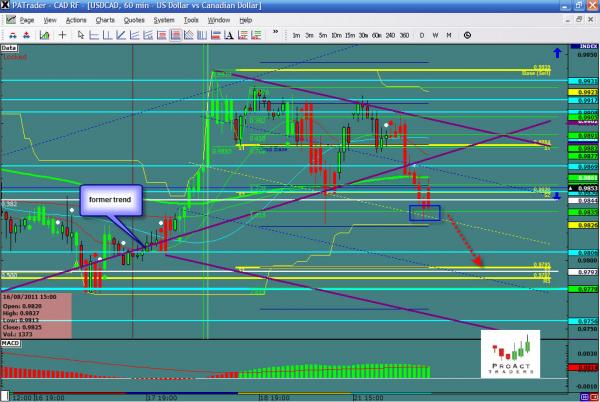
Task: Switch to the daily D timeframe
Action: click(x=422, y=35)
